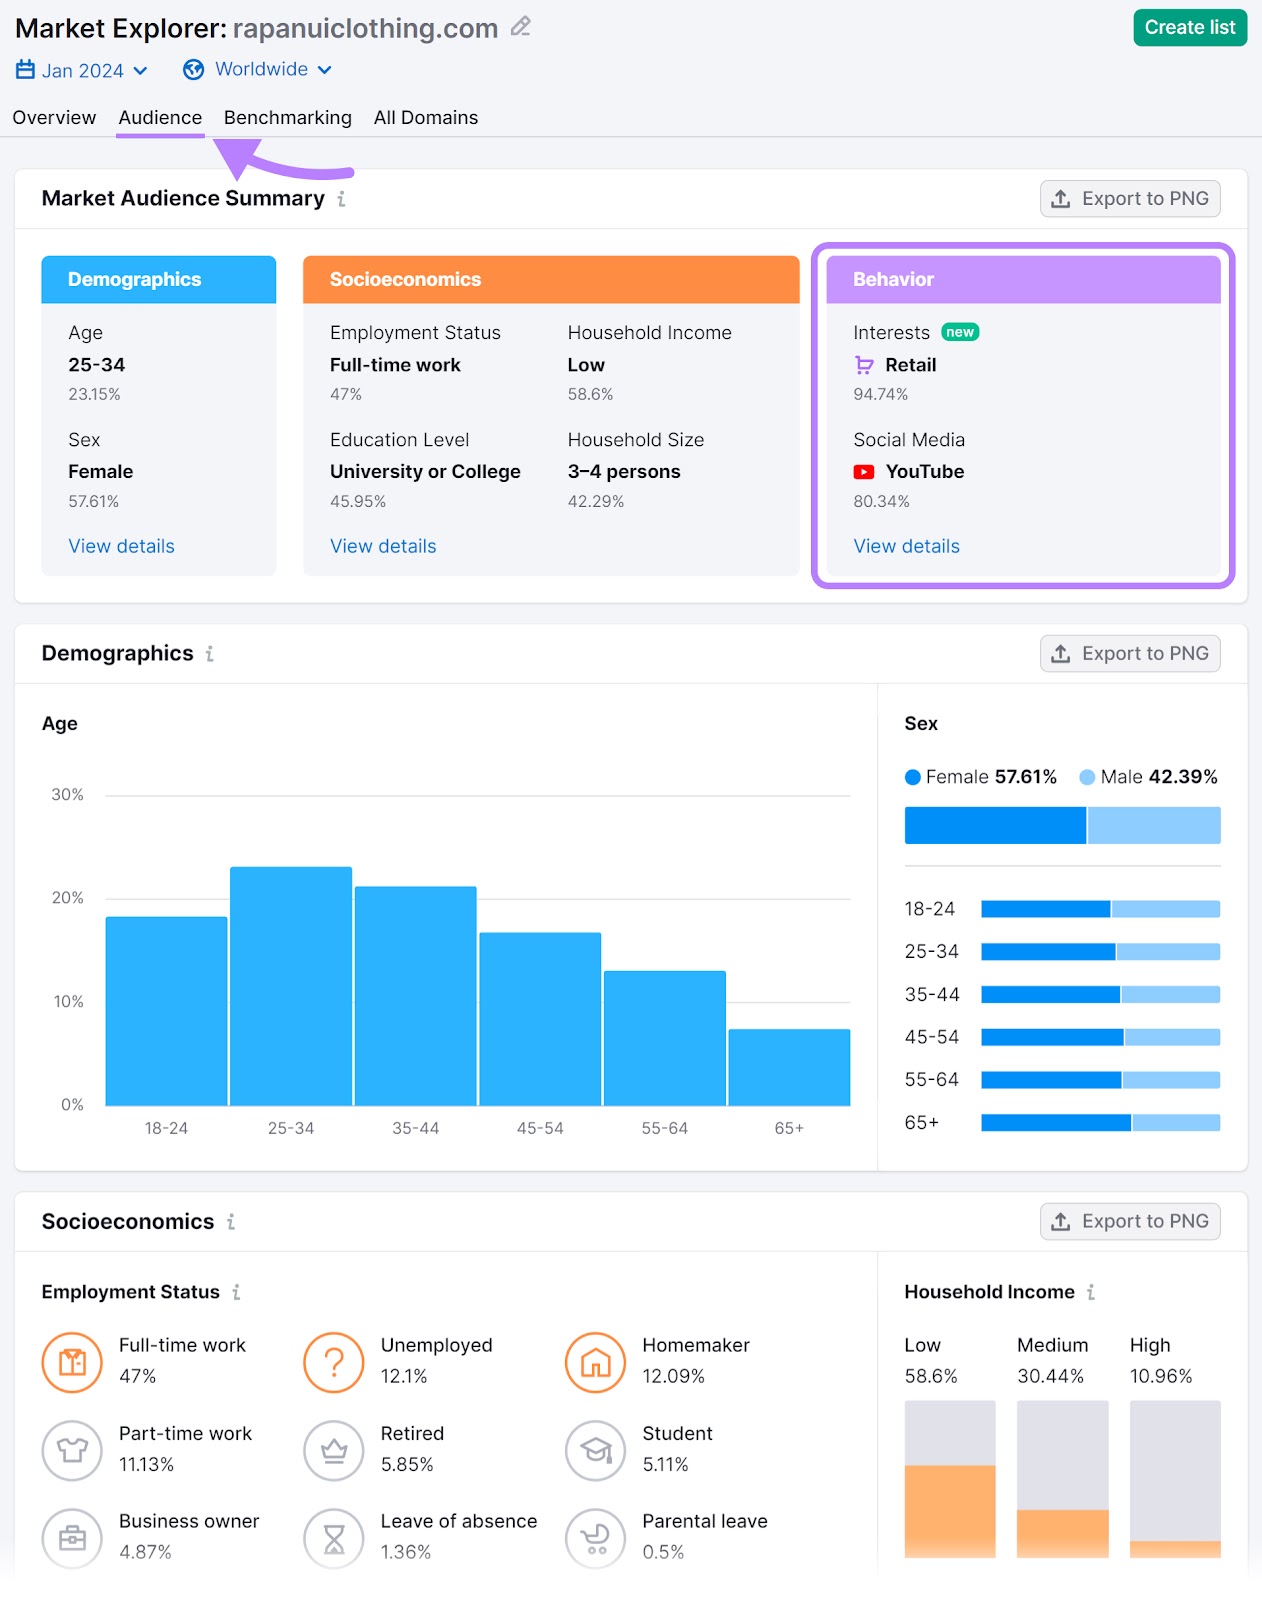This screenshot has height=1600, width=1262.
Task: Click the info icon beside Socioeconomics heading
Action: (231, 1222)
